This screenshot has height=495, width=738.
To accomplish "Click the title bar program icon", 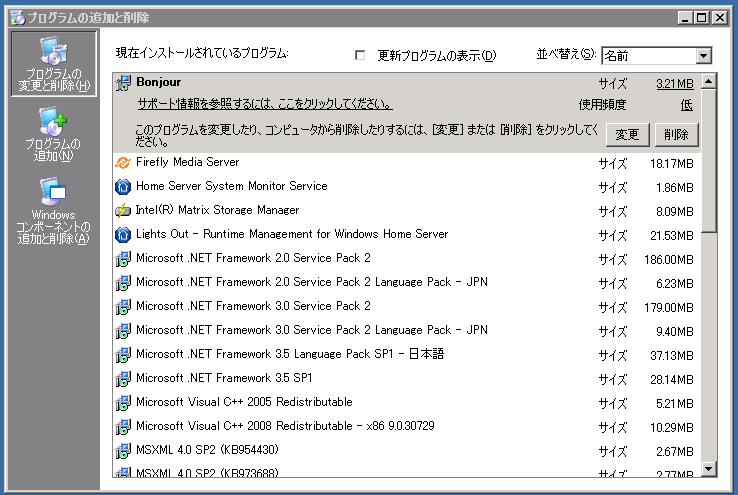I will [x=17, y=18].
